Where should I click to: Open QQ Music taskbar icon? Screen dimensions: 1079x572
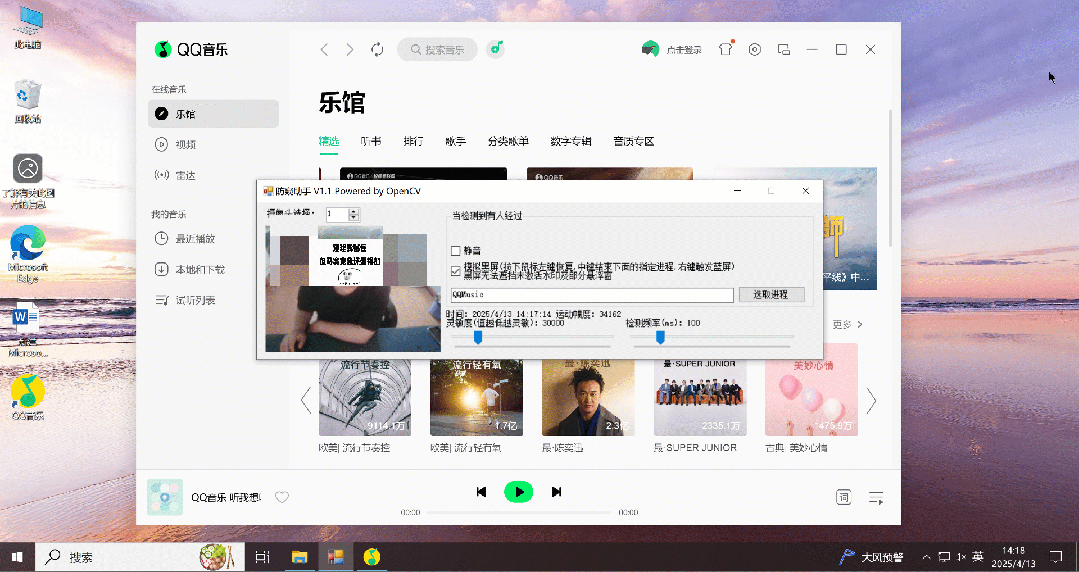[x=372, y=557]
